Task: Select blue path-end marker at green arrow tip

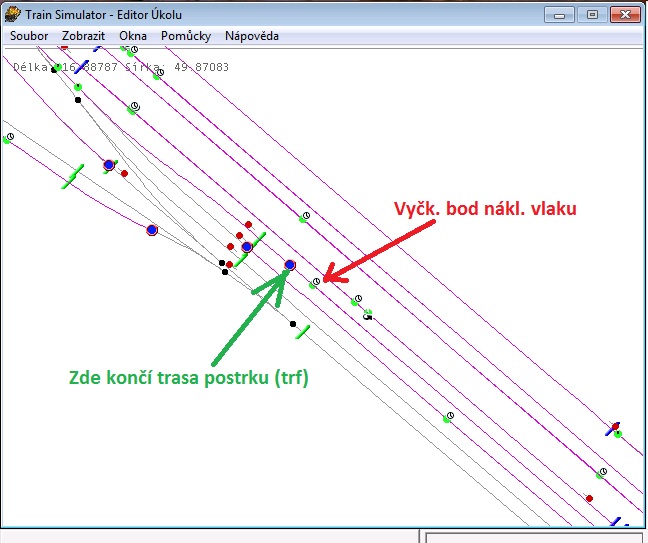Action: tap(290, 265)
